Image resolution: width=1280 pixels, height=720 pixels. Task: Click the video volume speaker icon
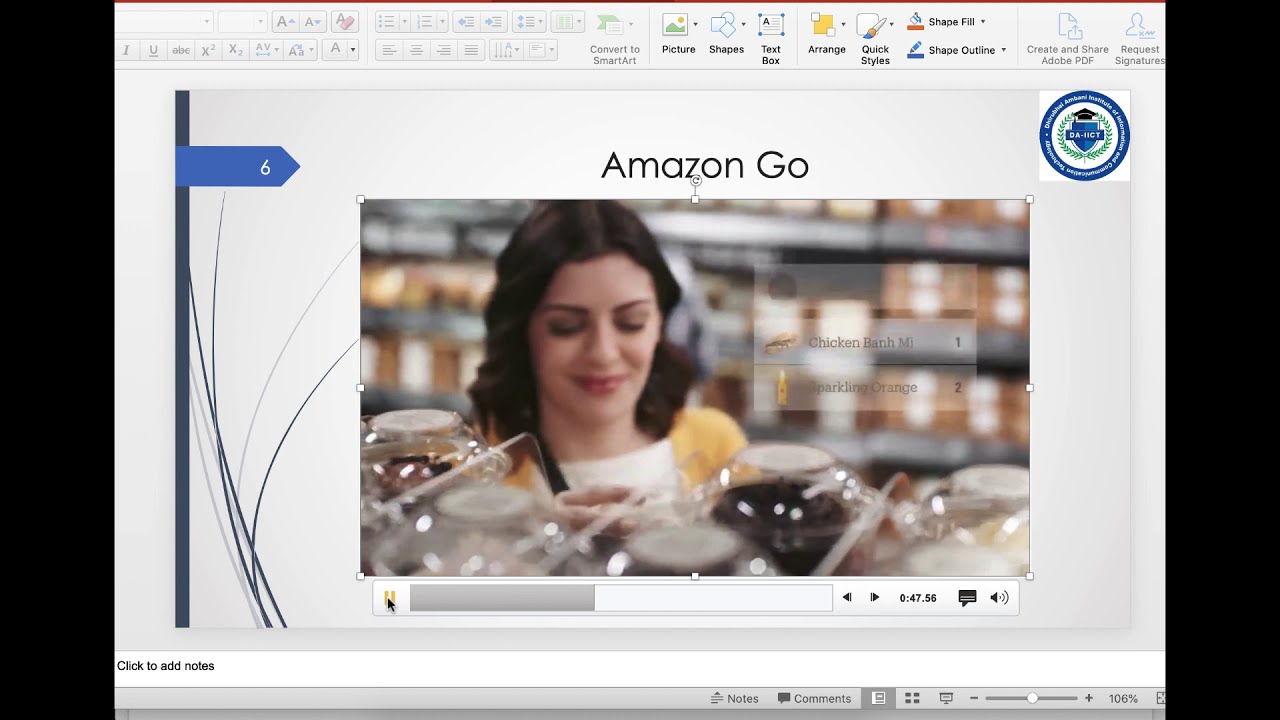pyautogui.click(x=999, y=598)
